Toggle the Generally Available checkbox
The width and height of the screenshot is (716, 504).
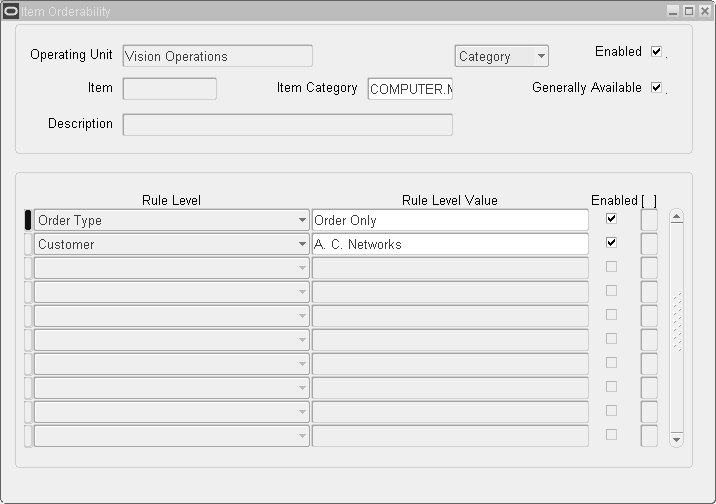click(x=656, y=88)
